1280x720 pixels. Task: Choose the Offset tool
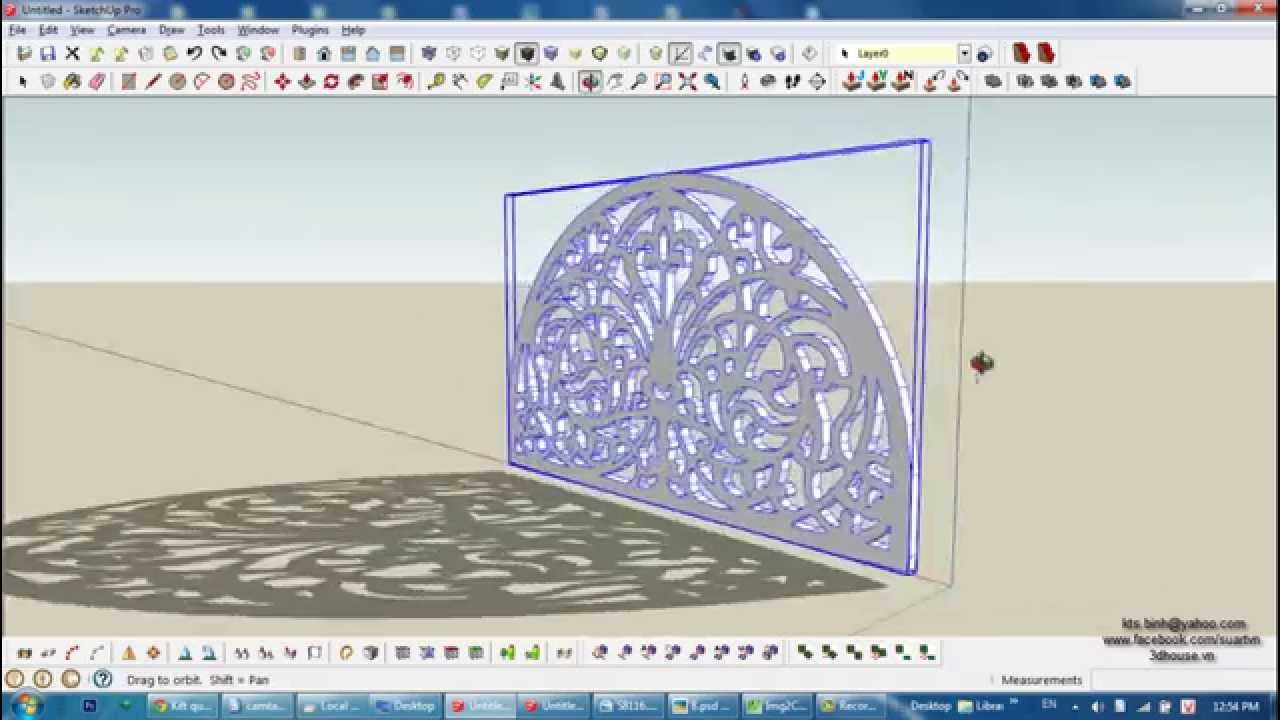[x=404, y=82]
